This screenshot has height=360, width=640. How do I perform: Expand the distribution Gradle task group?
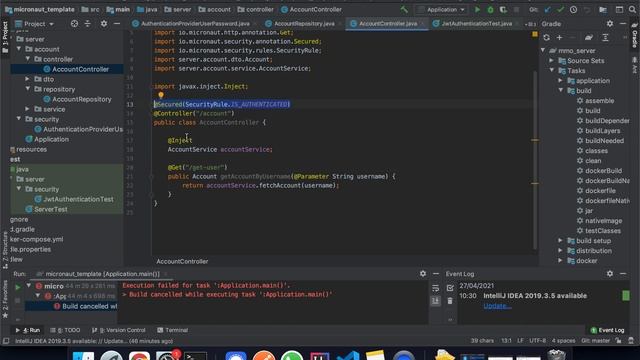point(560,251)
